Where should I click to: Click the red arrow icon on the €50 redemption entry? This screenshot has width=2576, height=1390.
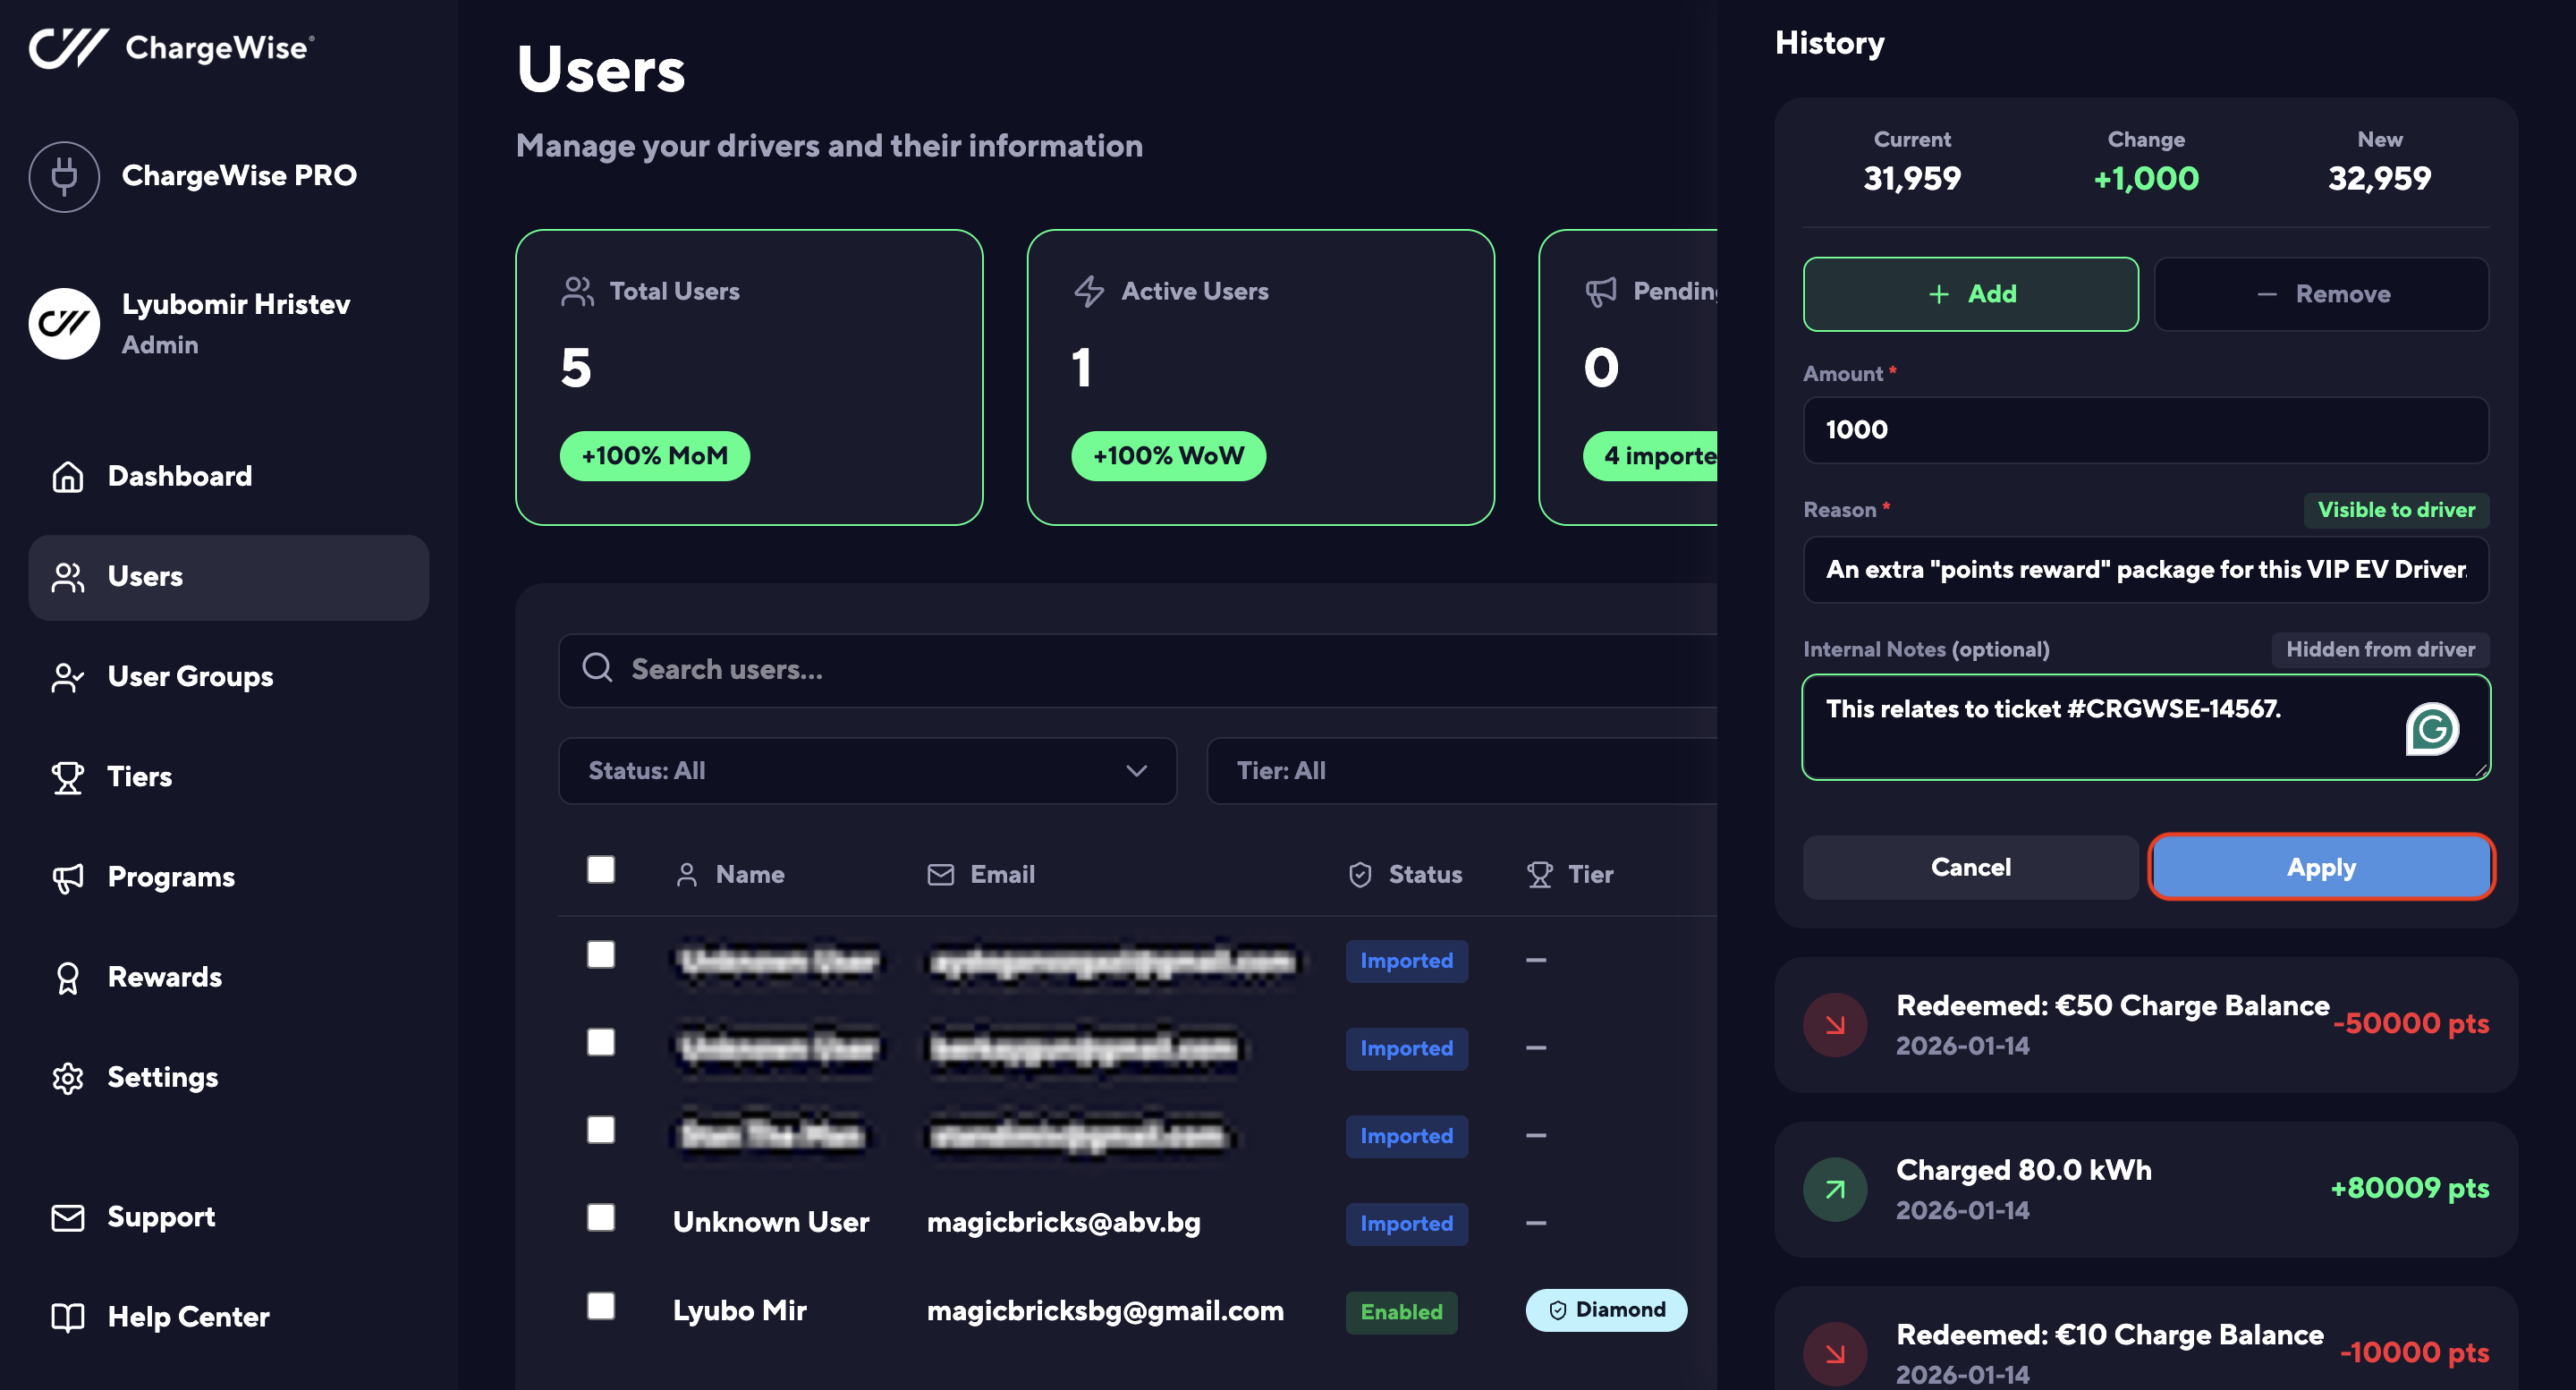[1834, 1024]
